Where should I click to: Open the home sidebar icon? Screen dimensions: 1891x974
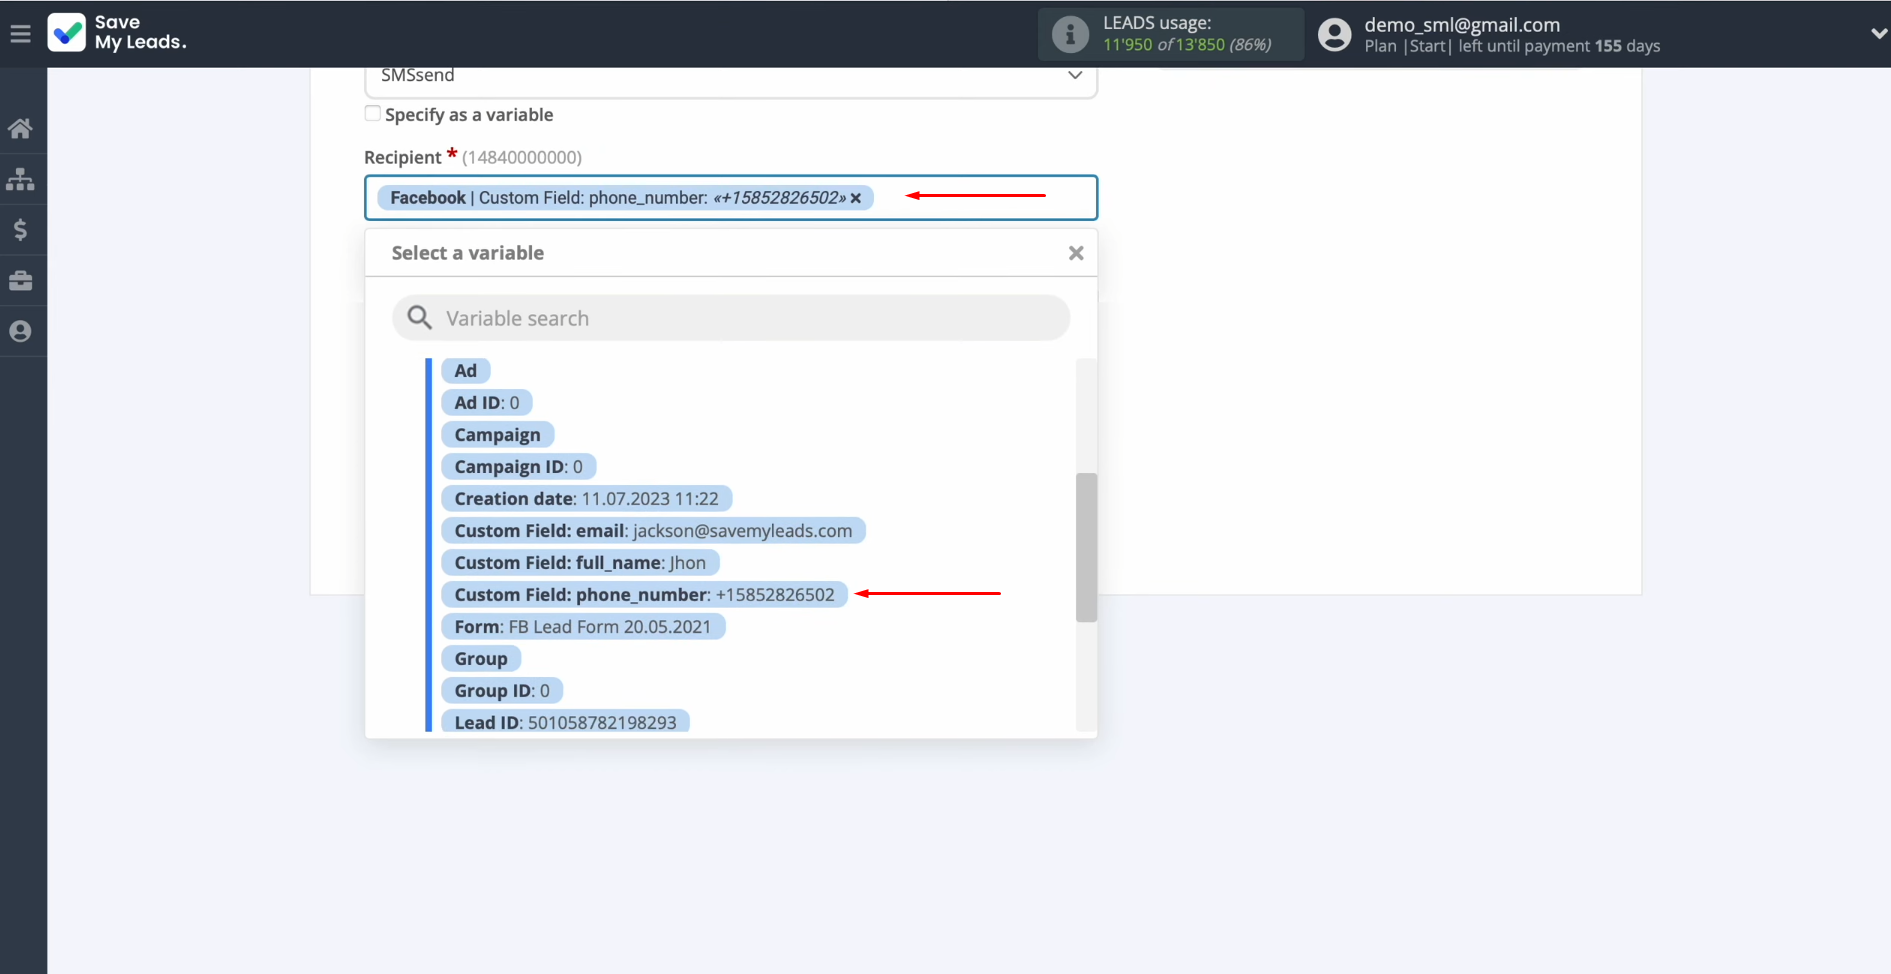click(x=20, y=128)
